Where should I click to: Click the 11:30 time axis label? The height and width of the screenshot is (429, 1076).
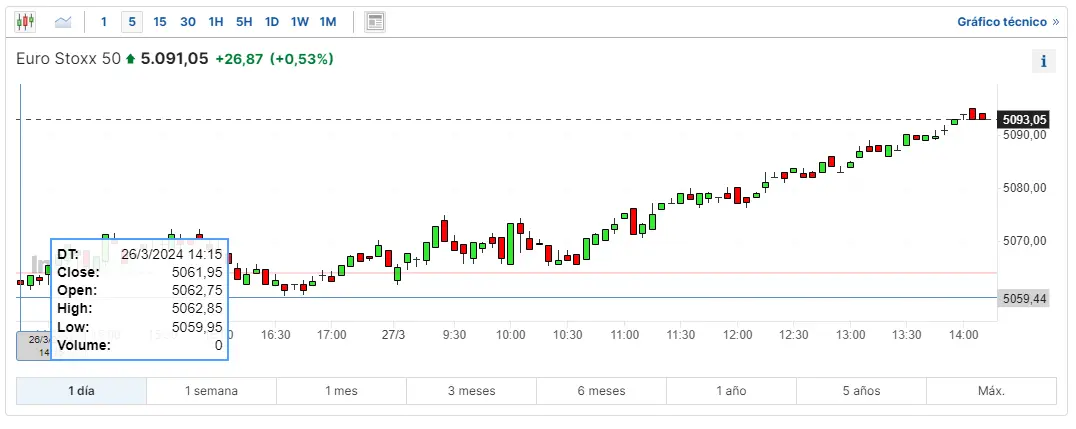[x=680, y=334]
